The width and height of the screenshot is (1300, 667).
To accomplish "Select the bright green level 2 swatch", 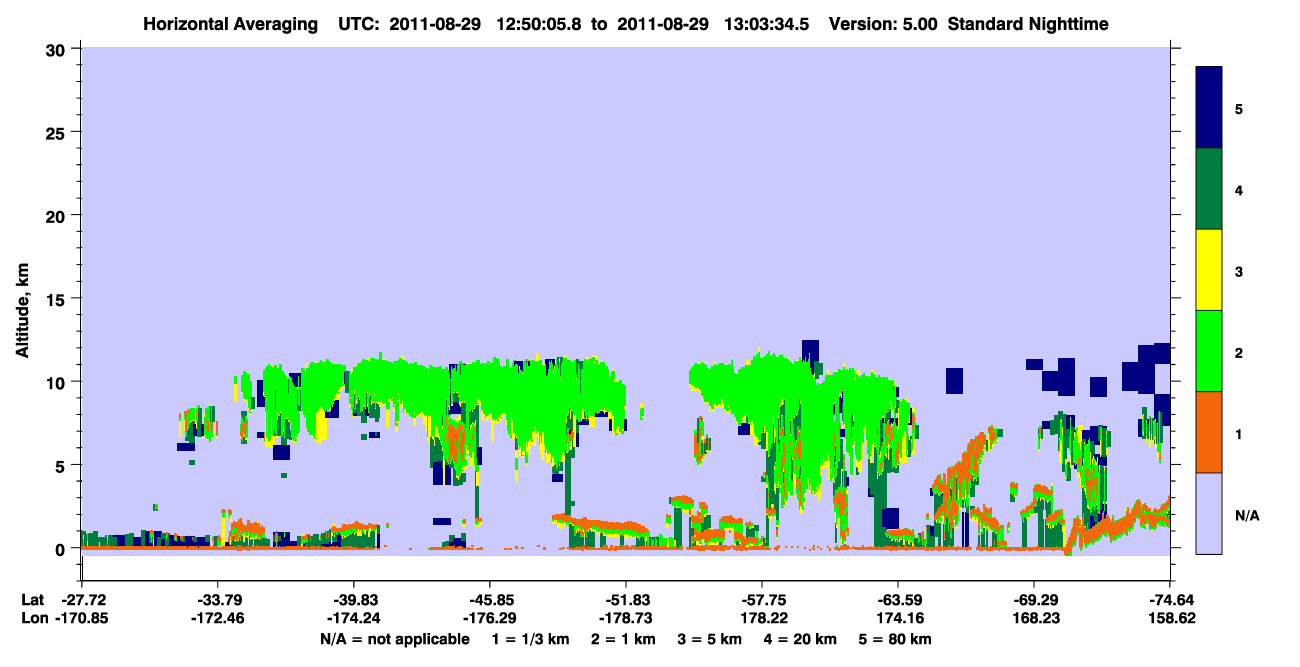I will pos(1209,351).
